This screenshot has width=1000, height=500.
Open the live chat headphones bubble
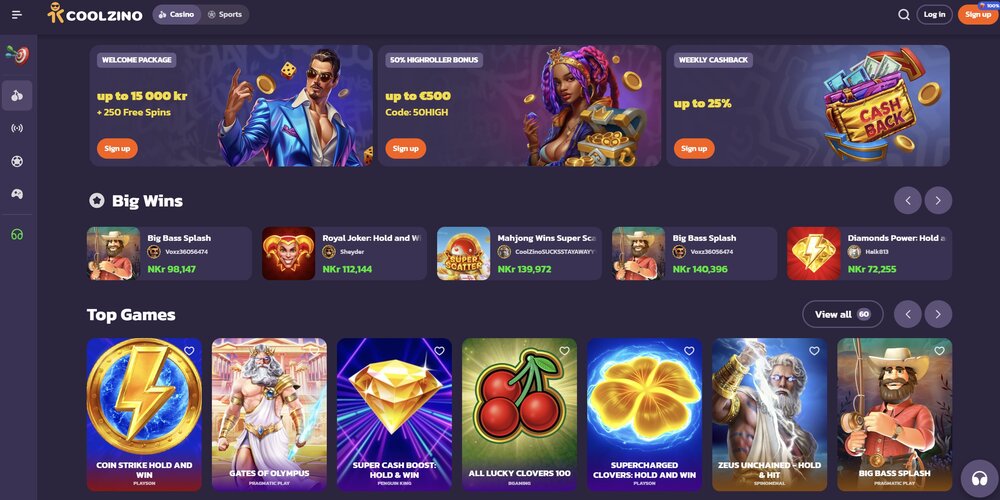(x=979, y=478)
